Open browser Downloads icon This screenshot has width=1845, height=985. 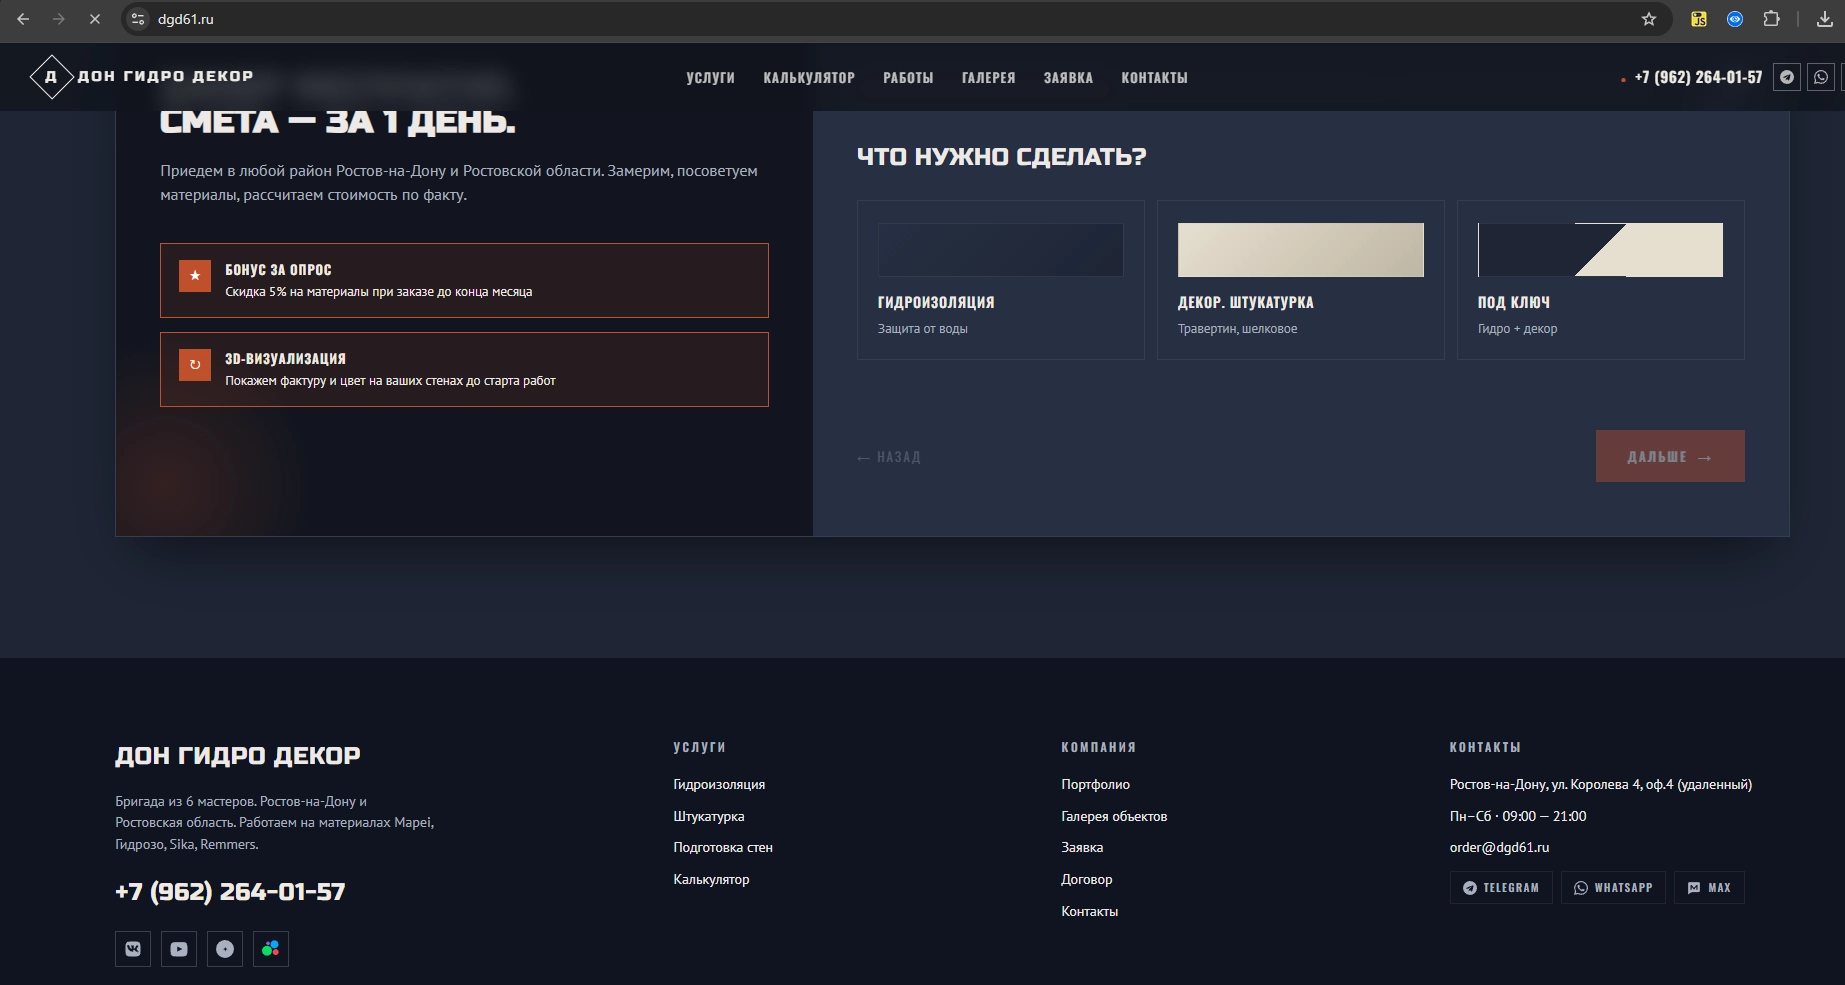pyautogui.click(x=1825, y=19)
